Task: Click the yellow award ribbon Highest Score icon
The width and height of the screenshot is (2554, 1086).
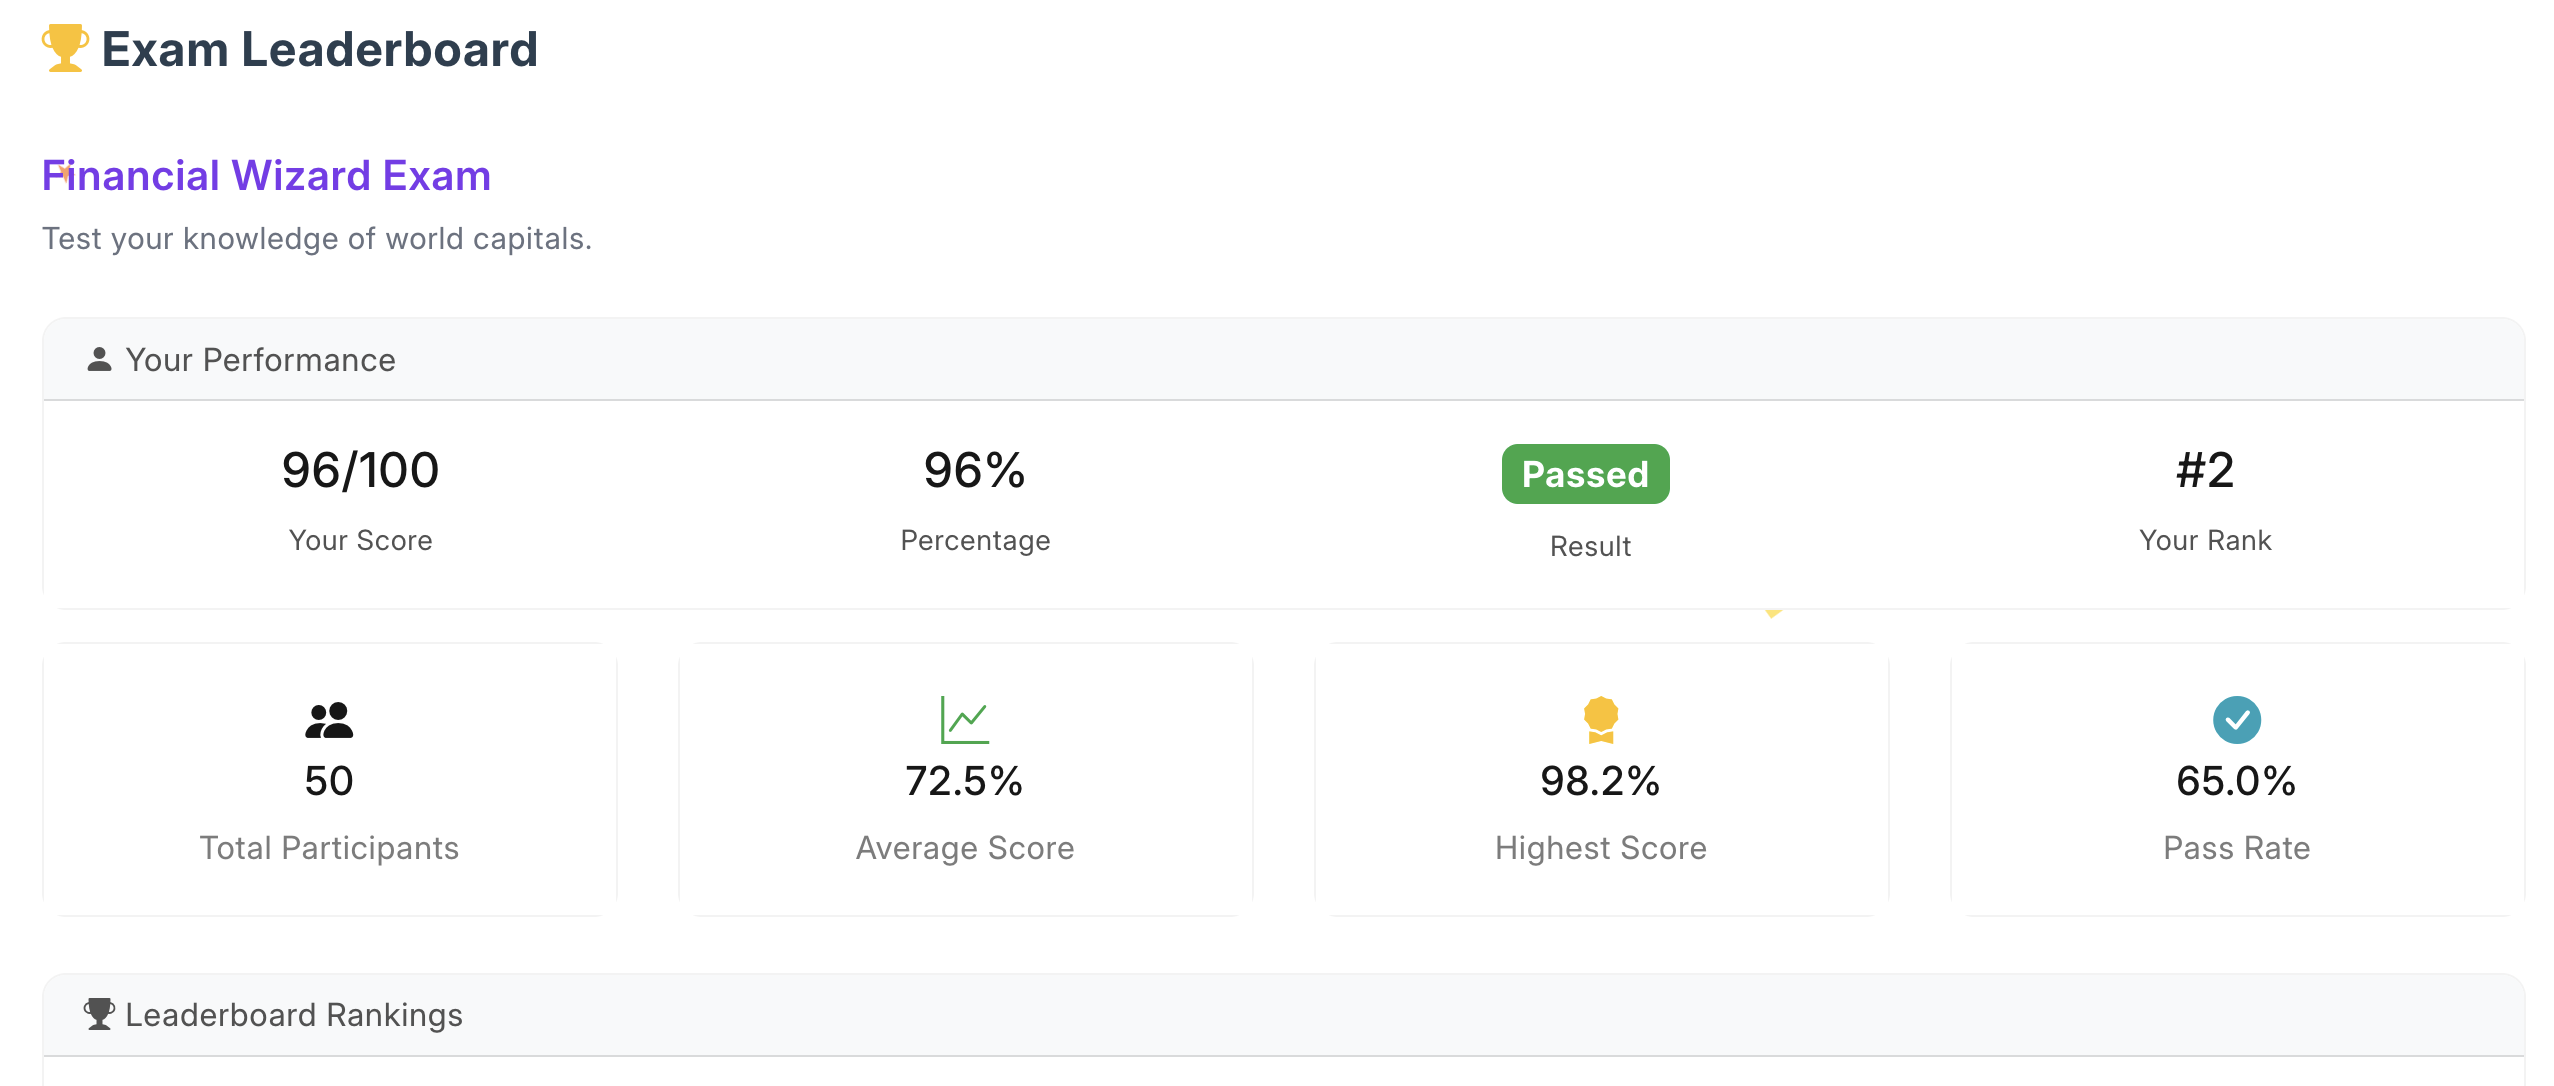Action: 1601,720
